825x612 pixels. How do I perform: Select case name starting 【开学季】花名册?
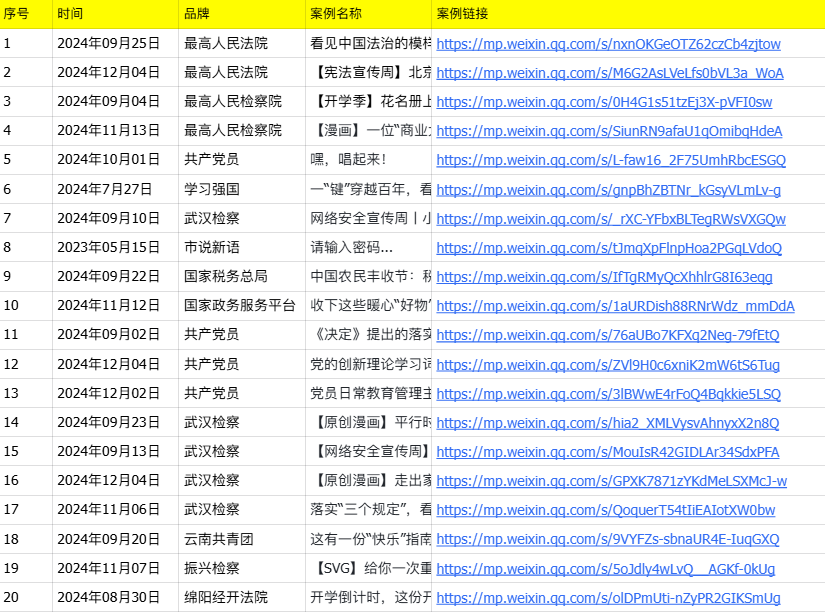(x=368, y=101)
